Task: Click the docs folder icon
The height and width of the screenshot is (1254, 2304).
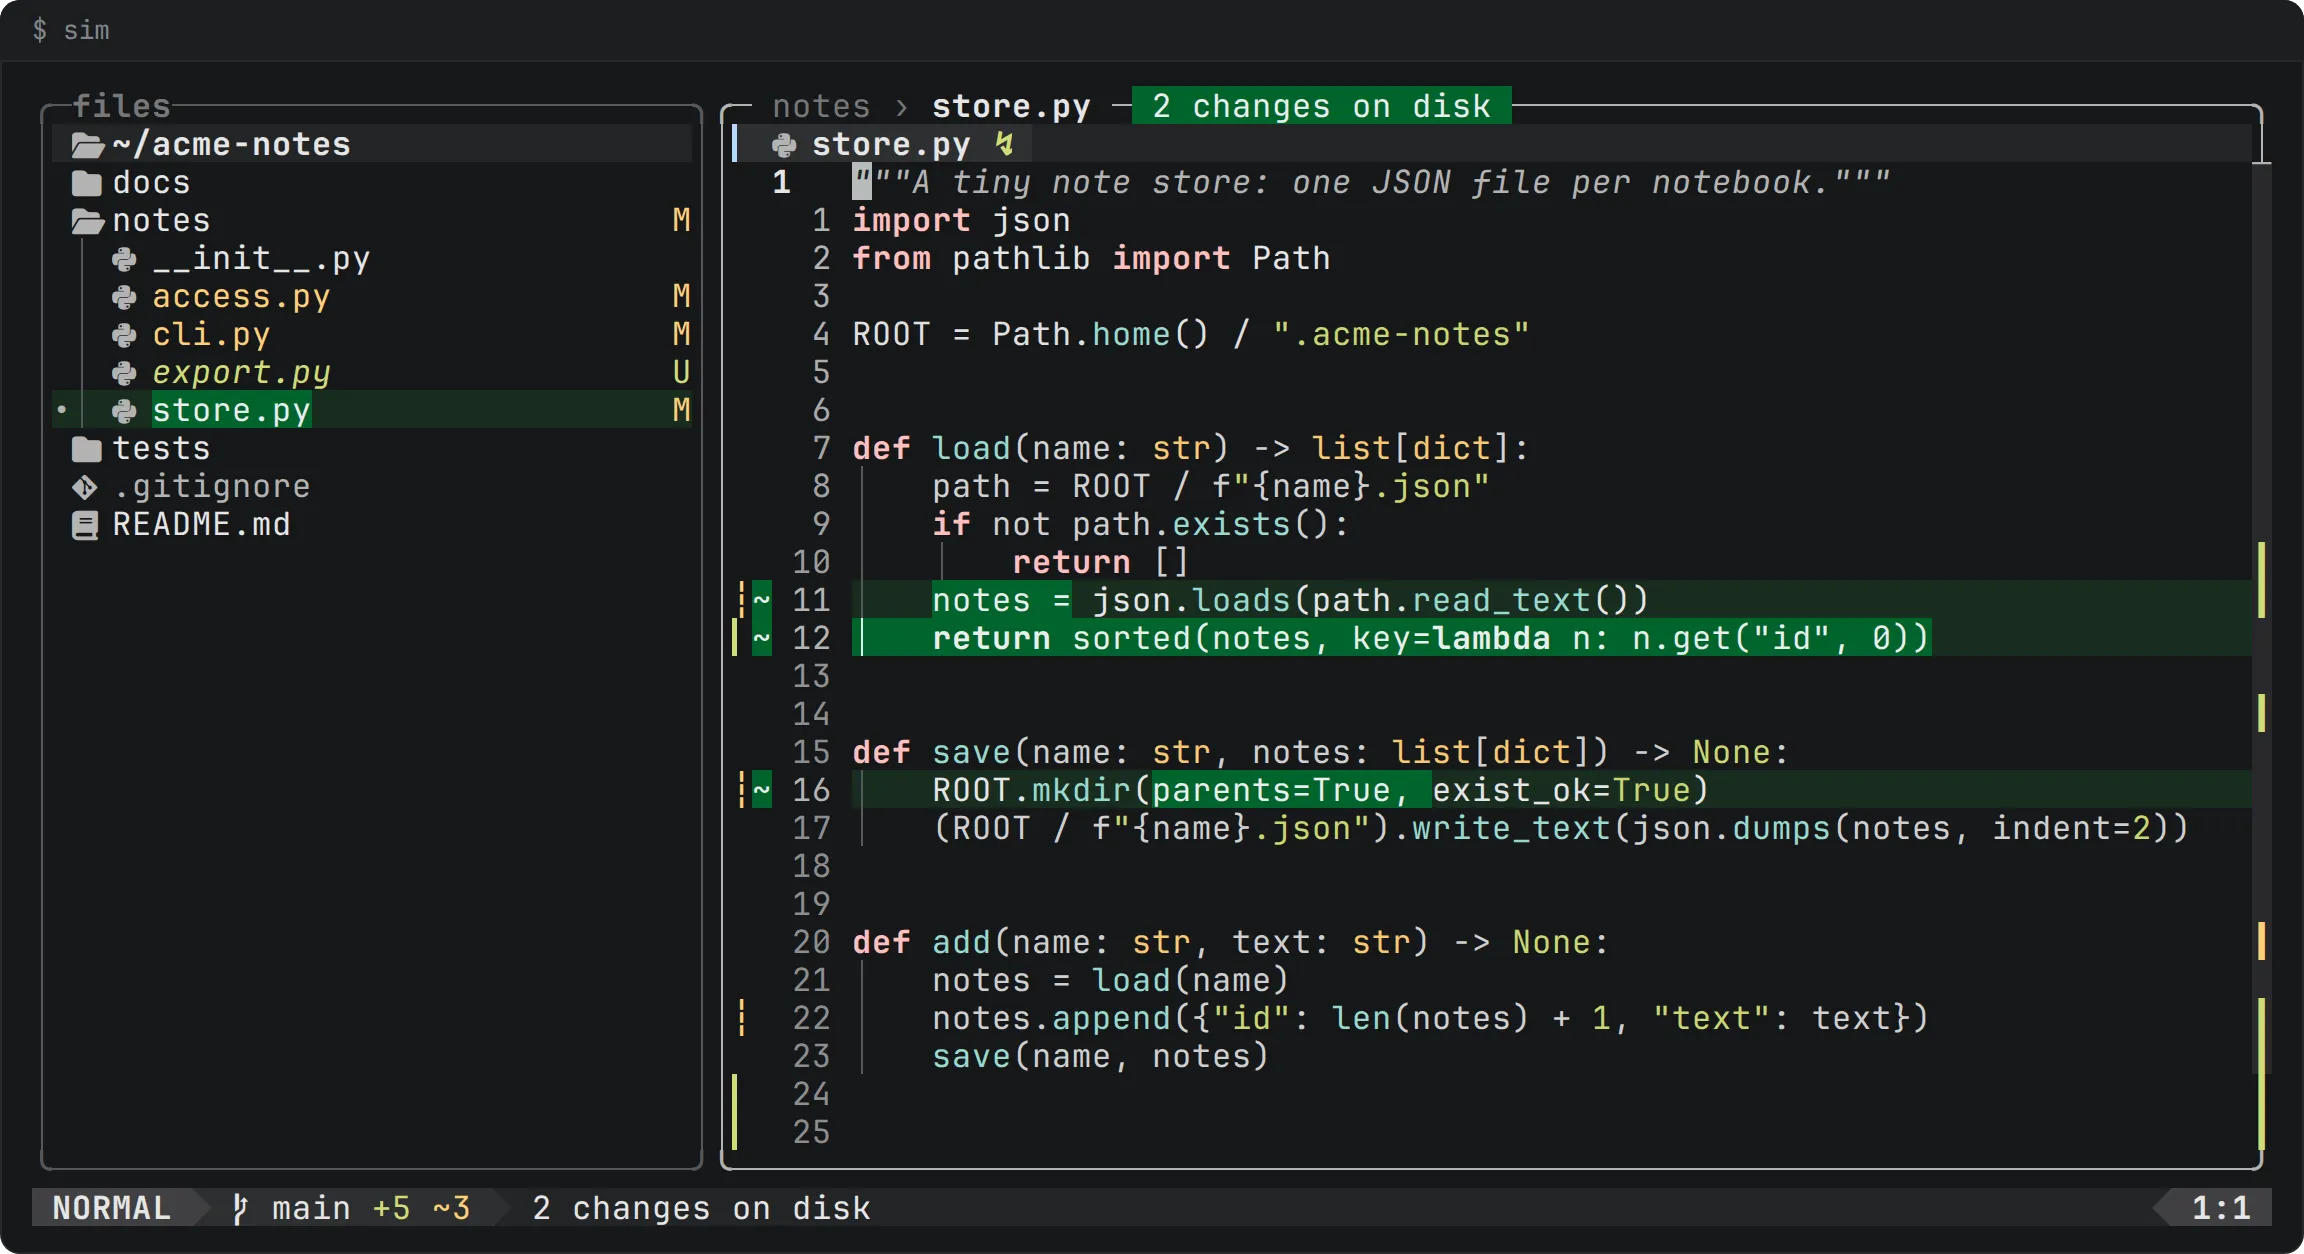Action: (87, 184)
